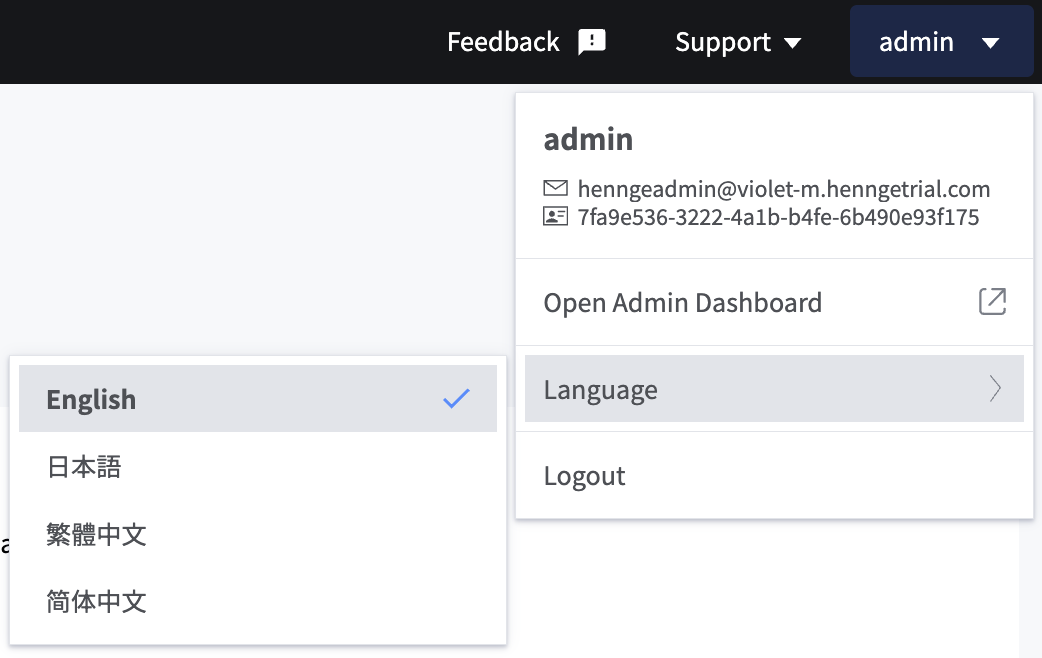Click the hennge admin email address text

coord(783,189)
